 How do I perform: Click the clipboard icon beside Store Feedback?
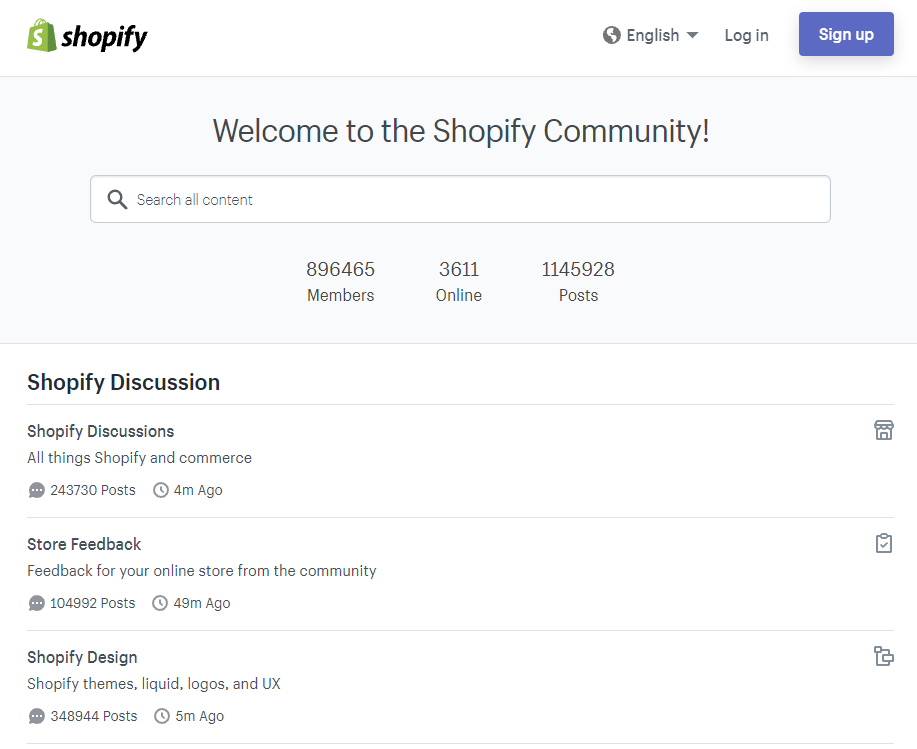click(x=883, y=543)
